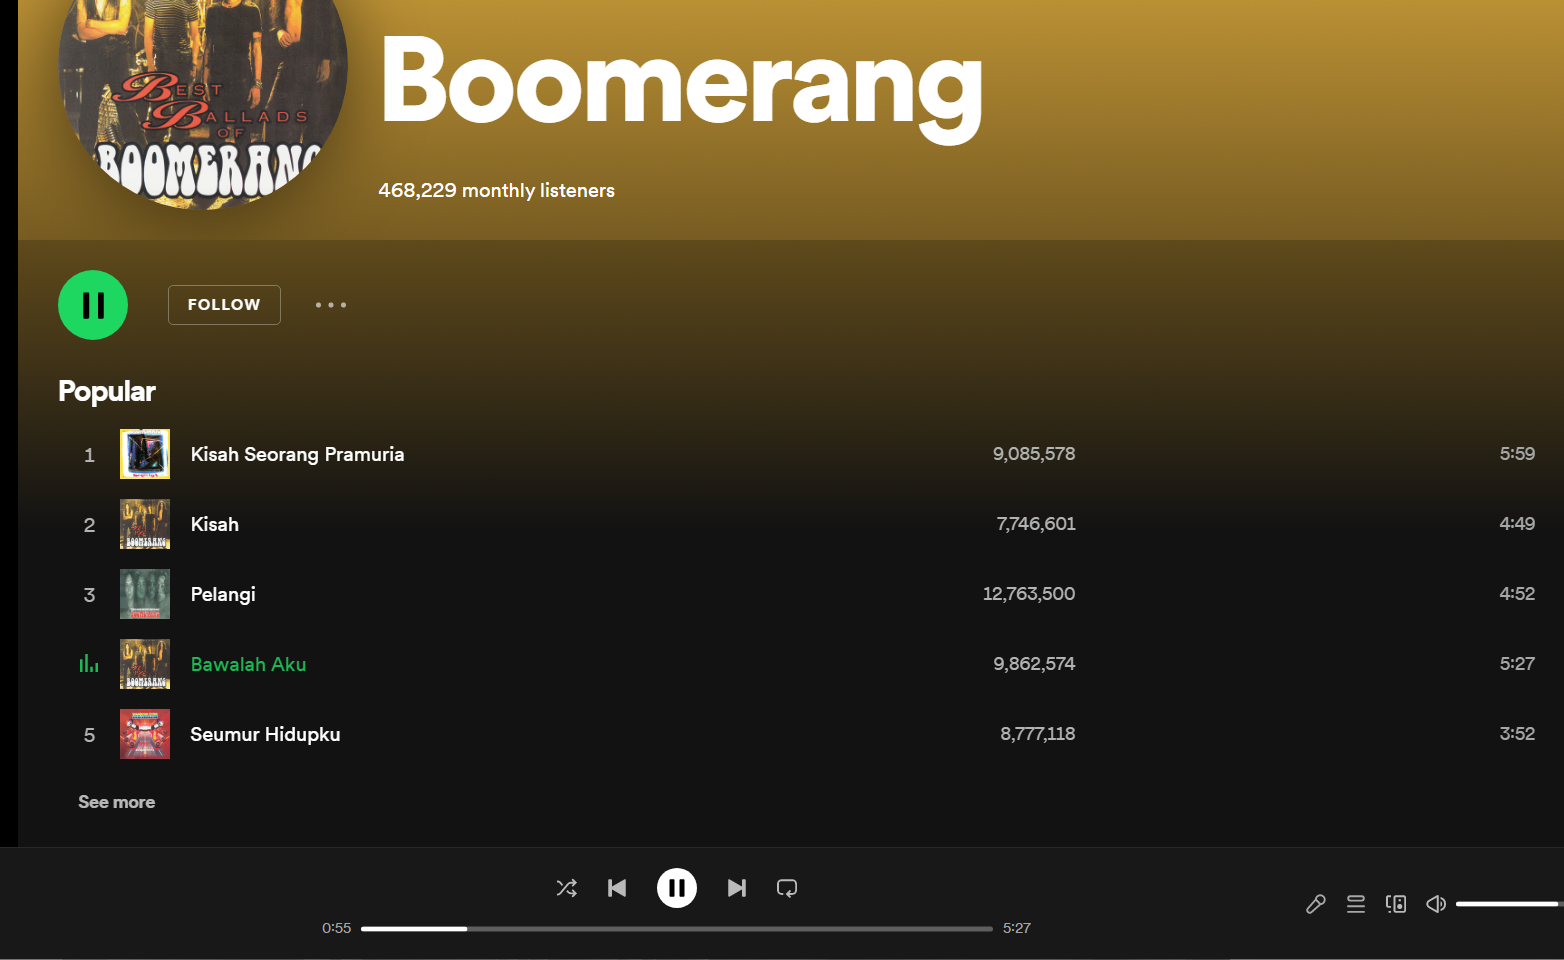The width and height of the screenshot is (1564, 960).
Task: Select the track titled Kisah
Action: 215,524
